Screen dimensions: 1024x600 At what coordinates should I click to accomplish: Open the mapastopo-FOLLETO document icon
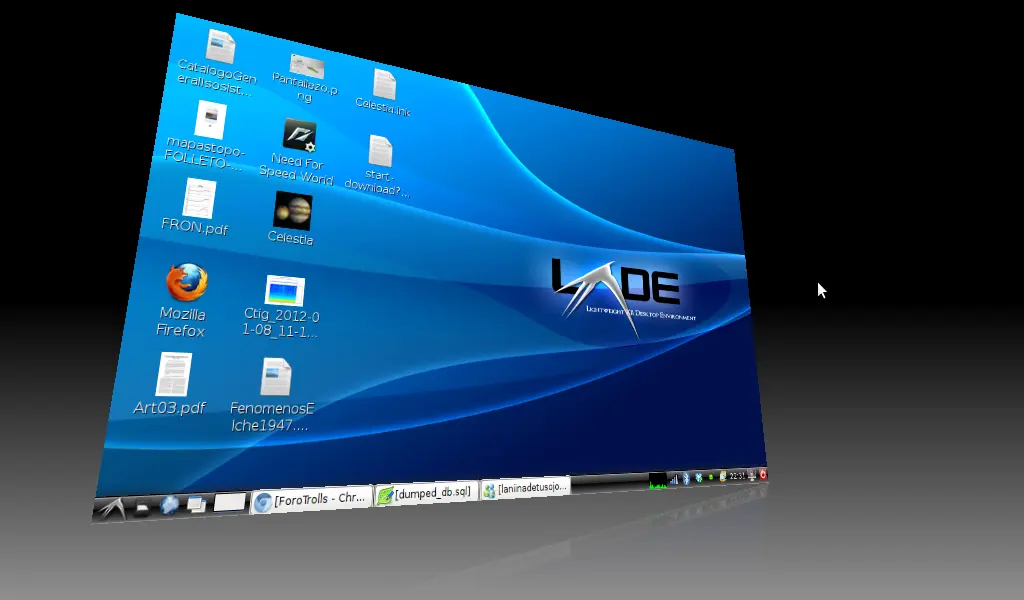pyautogui.click(x=210, y=119)
